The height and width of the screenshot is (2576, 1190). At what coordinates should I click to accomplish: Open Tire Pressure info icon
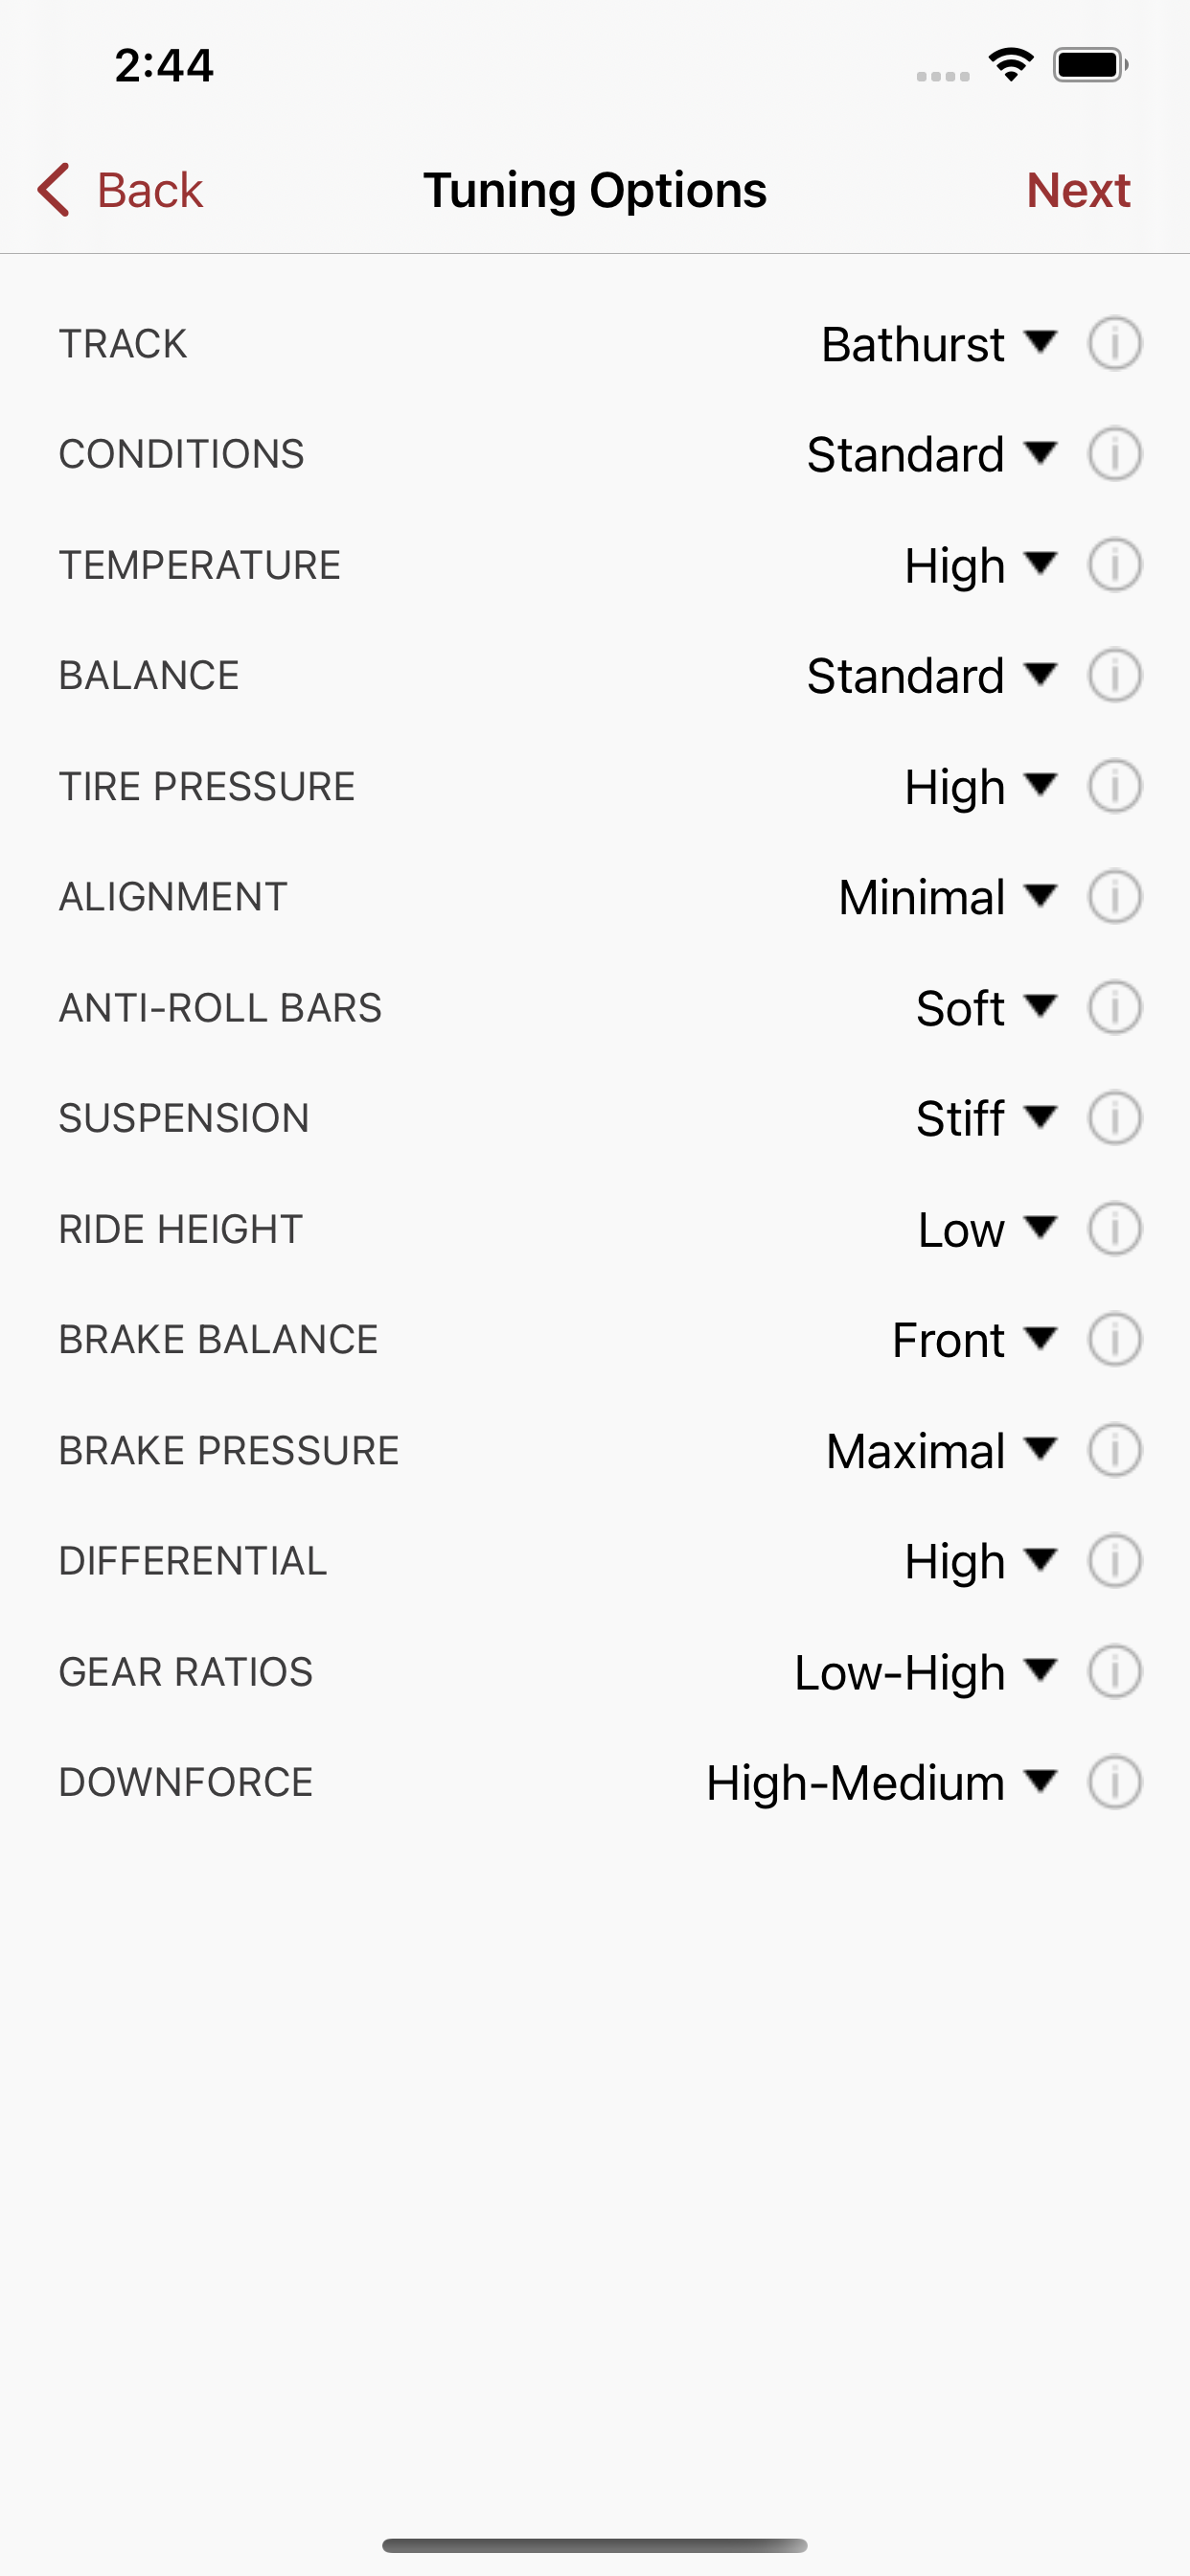point(1114,787)
